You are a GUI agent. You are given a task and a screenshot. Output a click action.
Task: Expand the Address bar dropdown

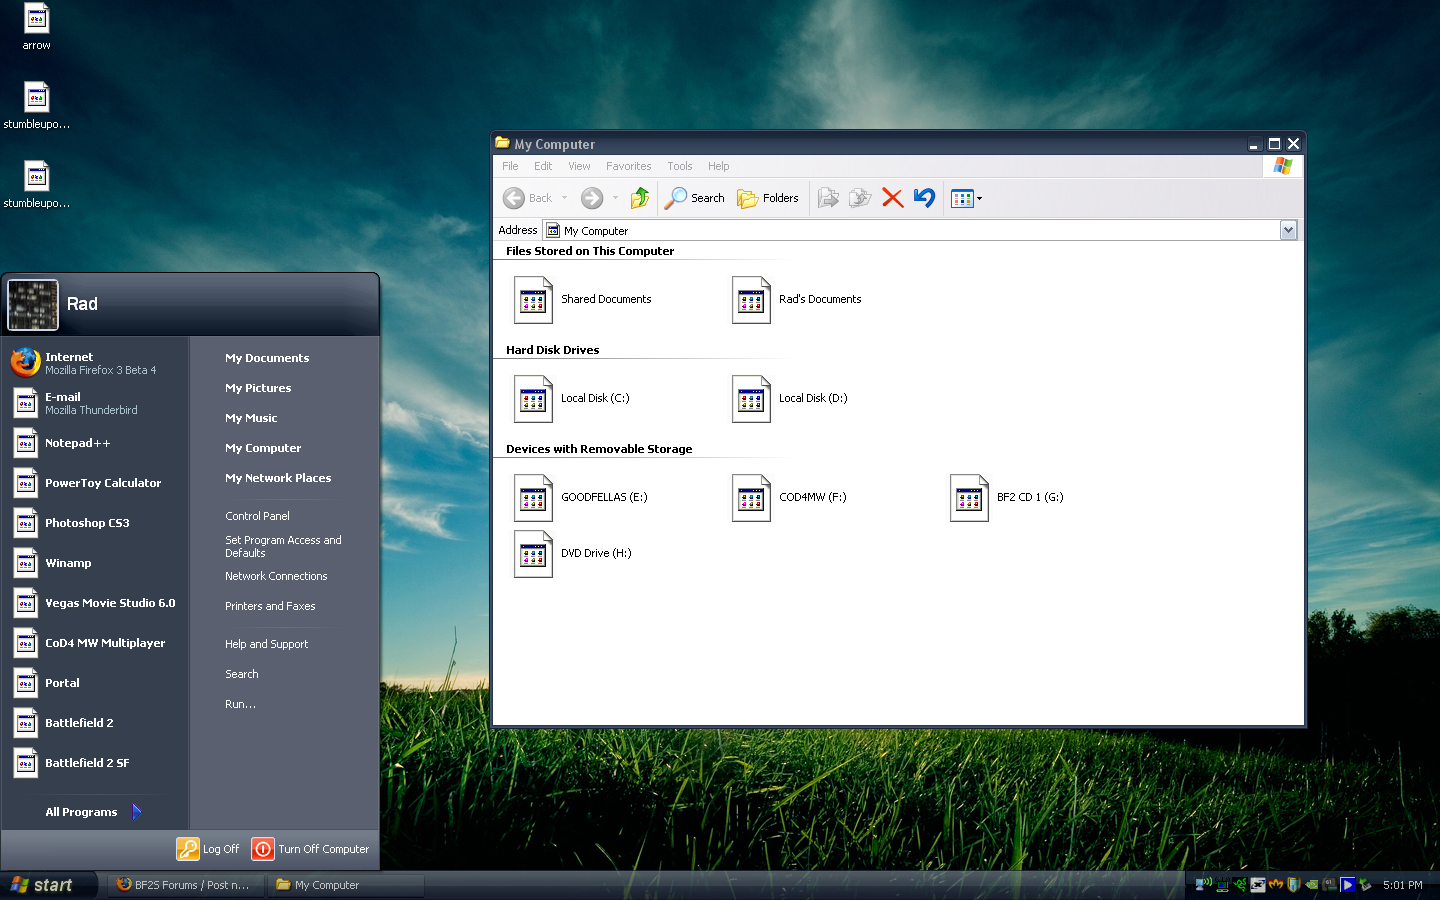tap(1288, 230)
